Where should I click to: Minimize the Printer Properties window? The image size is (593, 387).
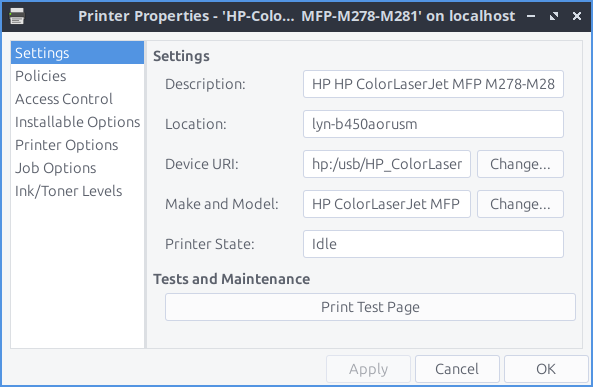[x=531, y=16]
